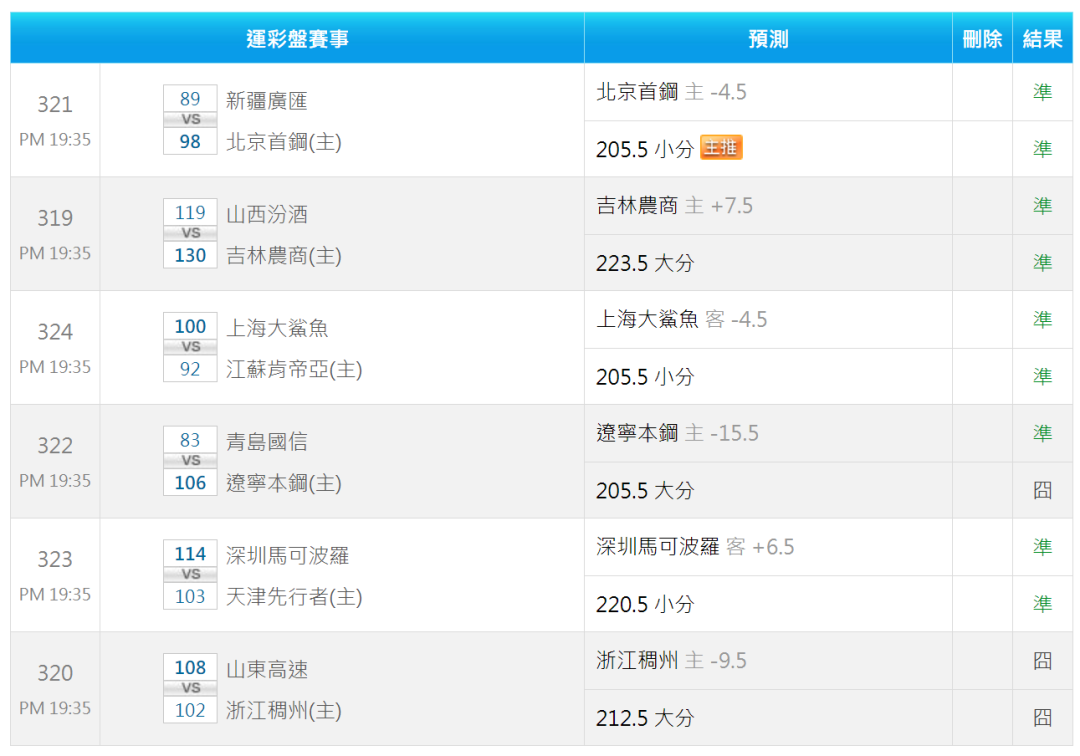
Task: Click the 準 result for 吉林農商 +7.5
Action: pos(1042,205)
